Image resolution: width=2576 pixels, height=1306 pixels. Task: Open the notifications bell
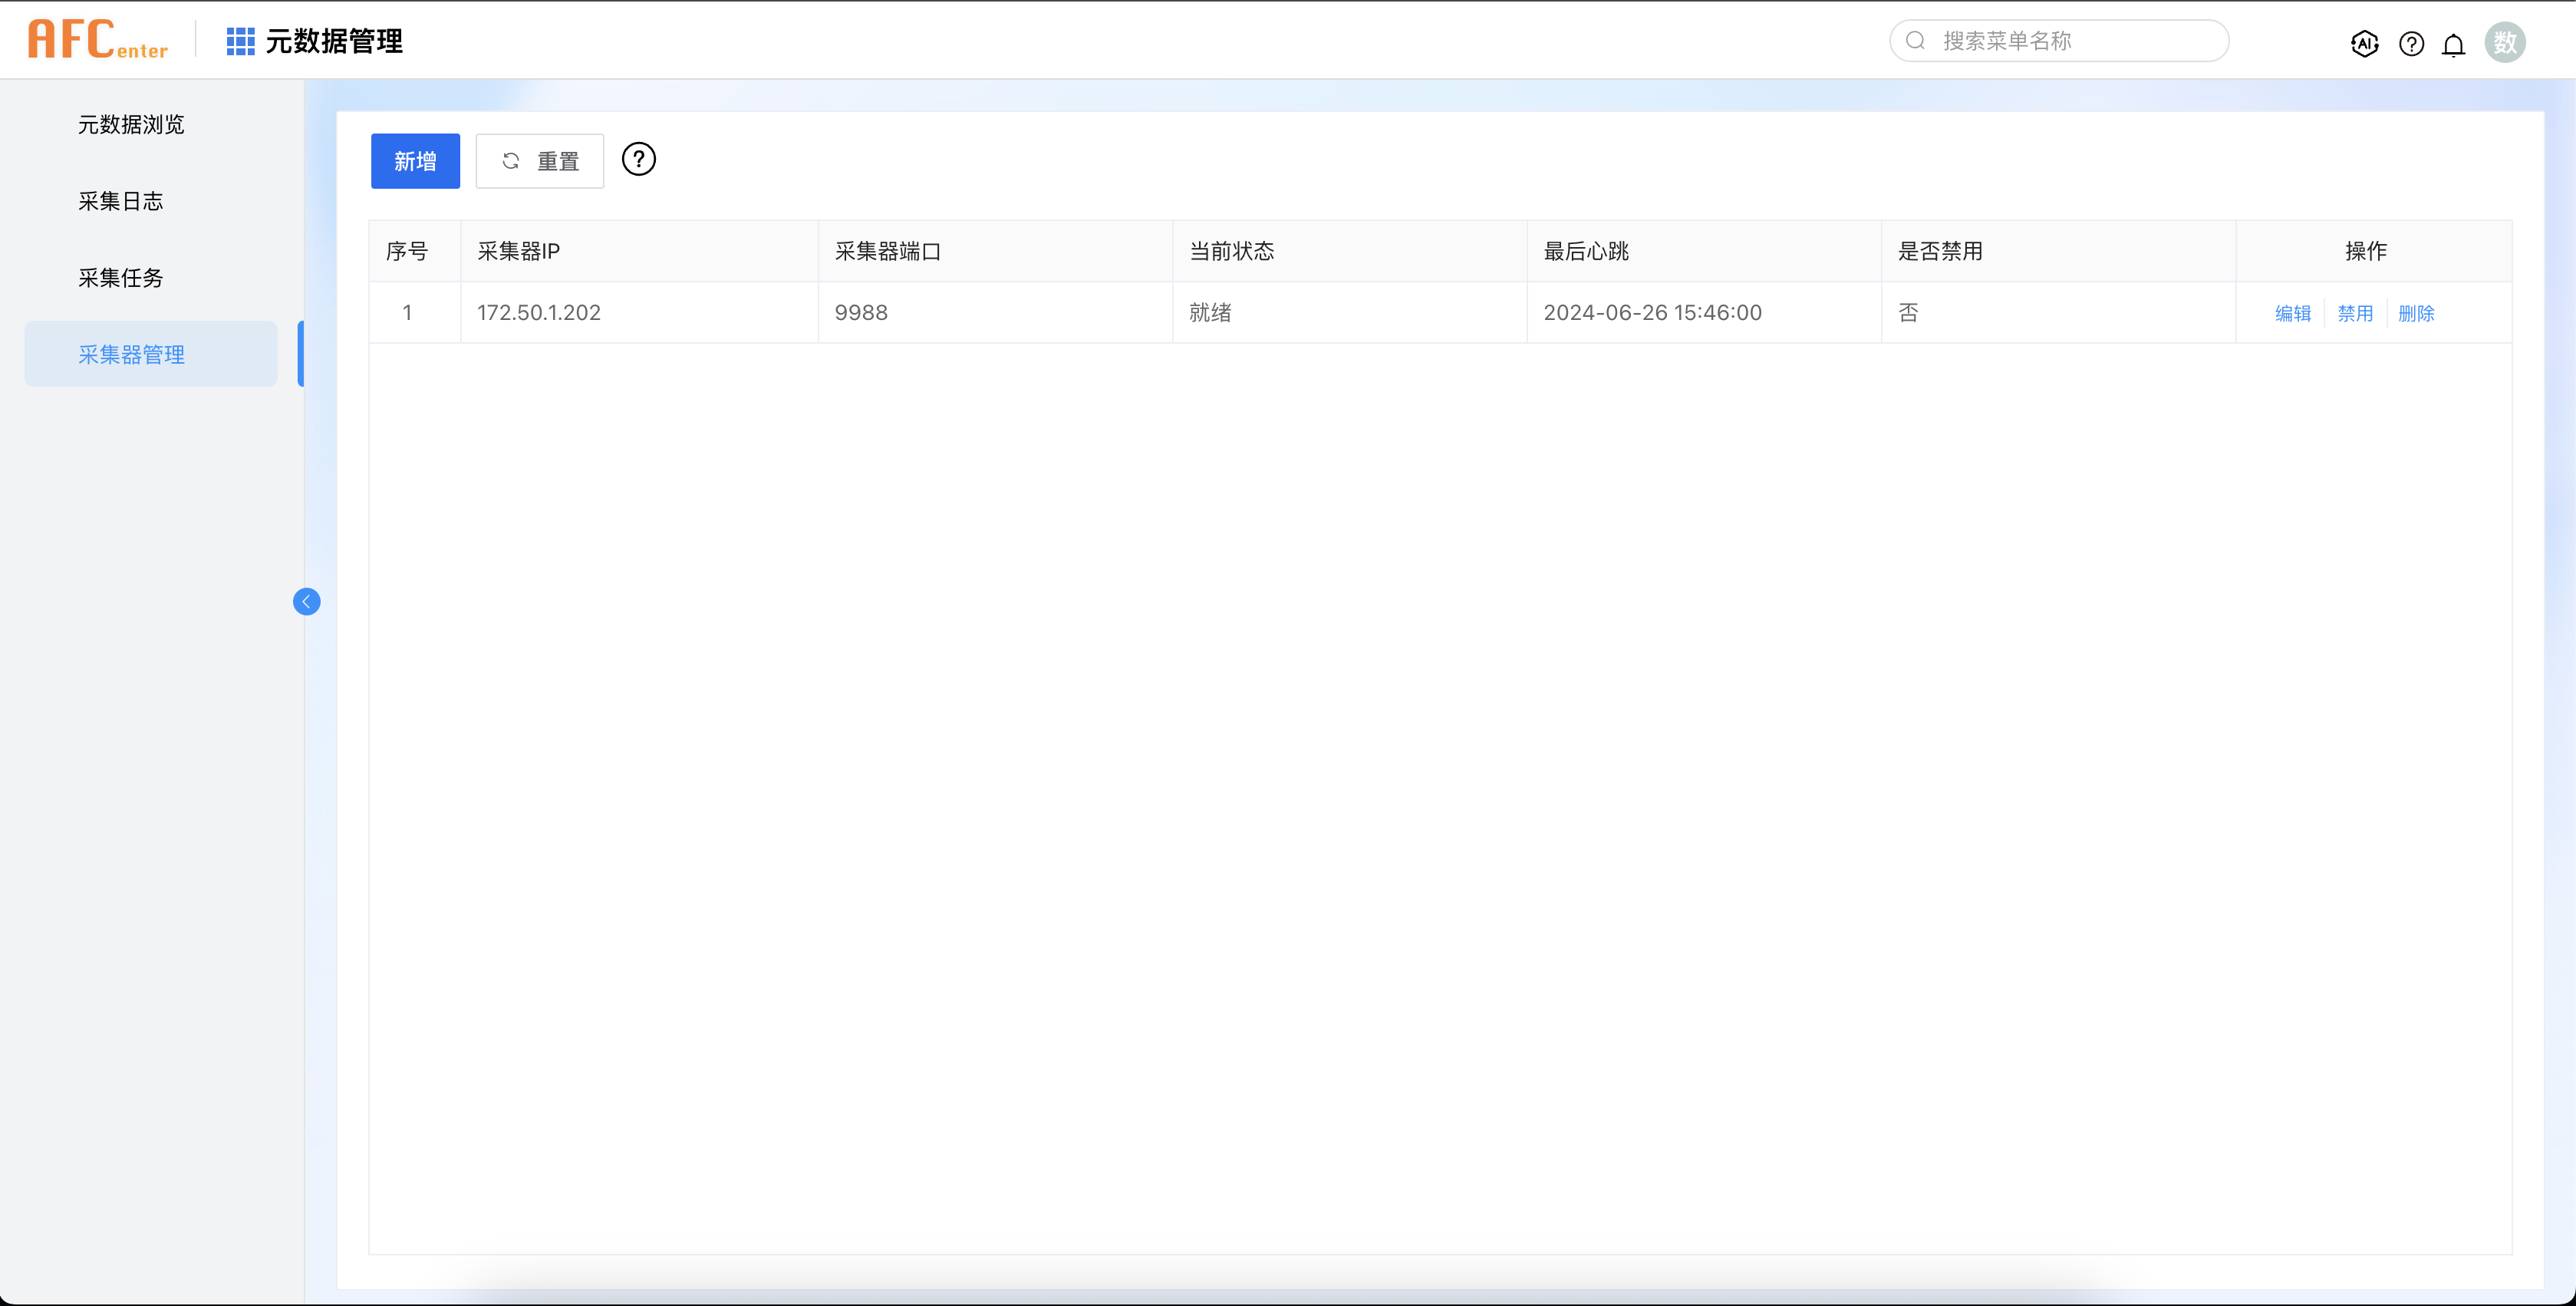(x=2453, y=45)
